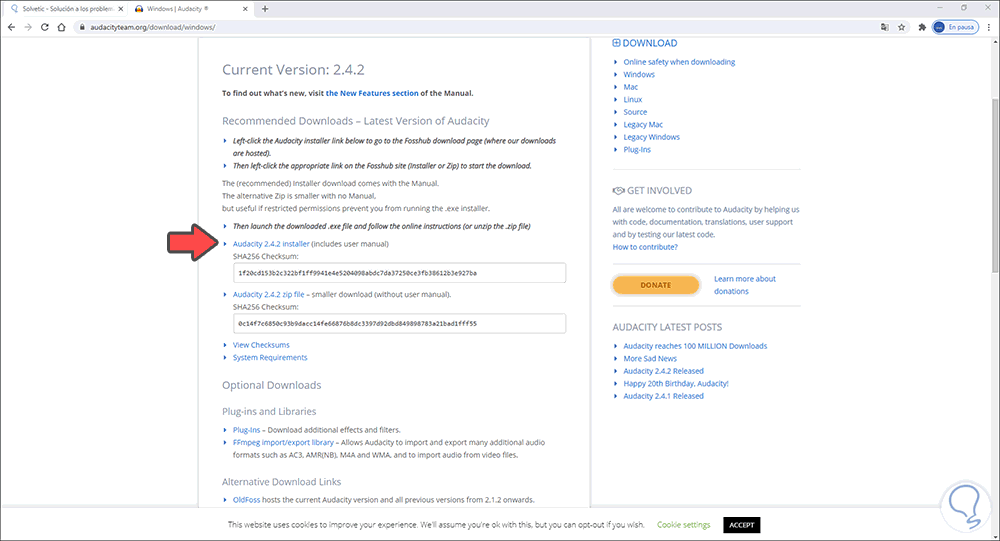The height and width of the screenshot is (541, 1000).
Task: Open Learn more about donations link
Action: click(x=744, y=285)
